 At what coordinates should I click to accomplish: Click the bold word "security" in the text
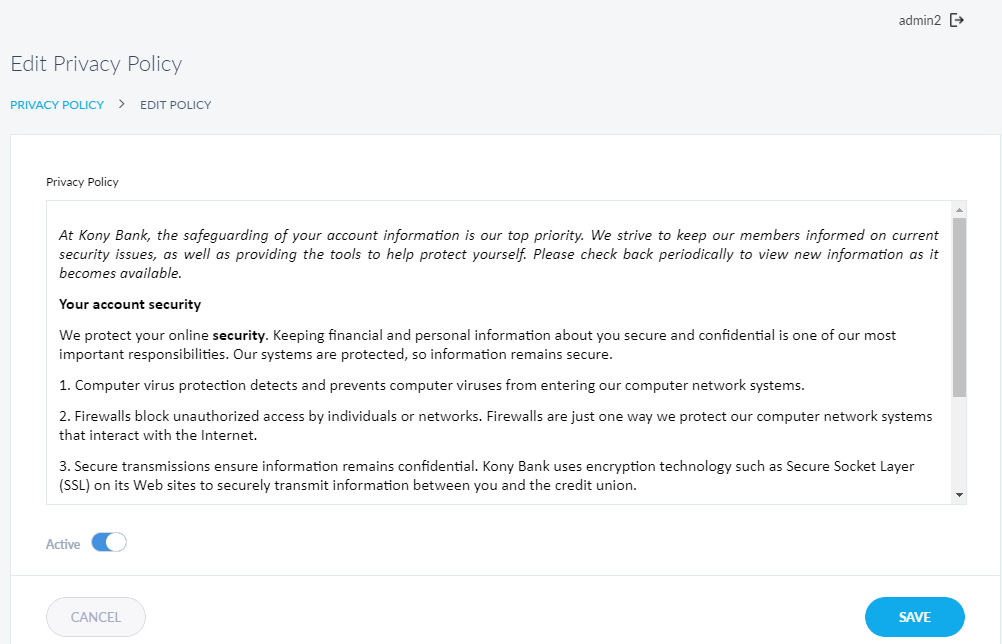pyautogui.click(x=239, y=335)
